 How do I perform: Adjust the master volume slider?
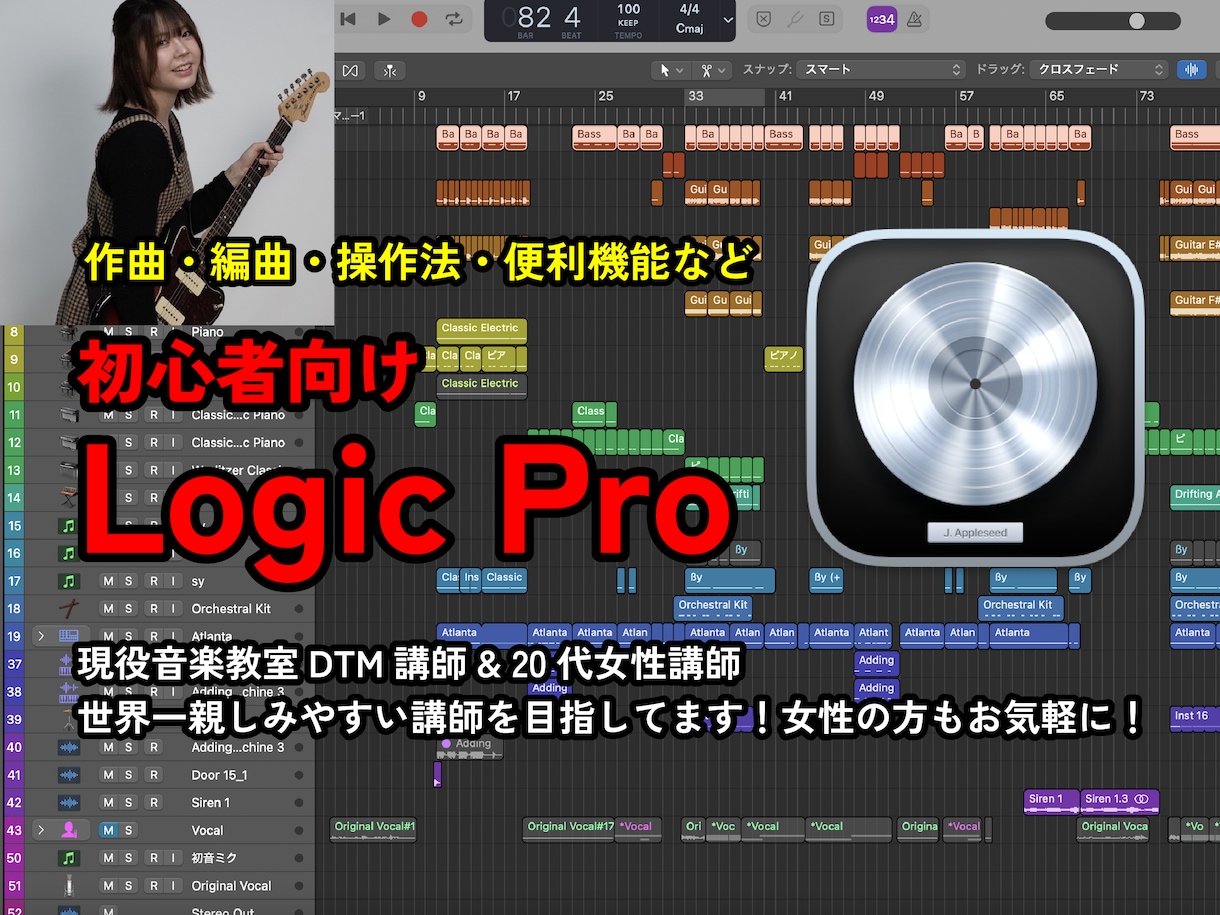tap(1112, 20)
